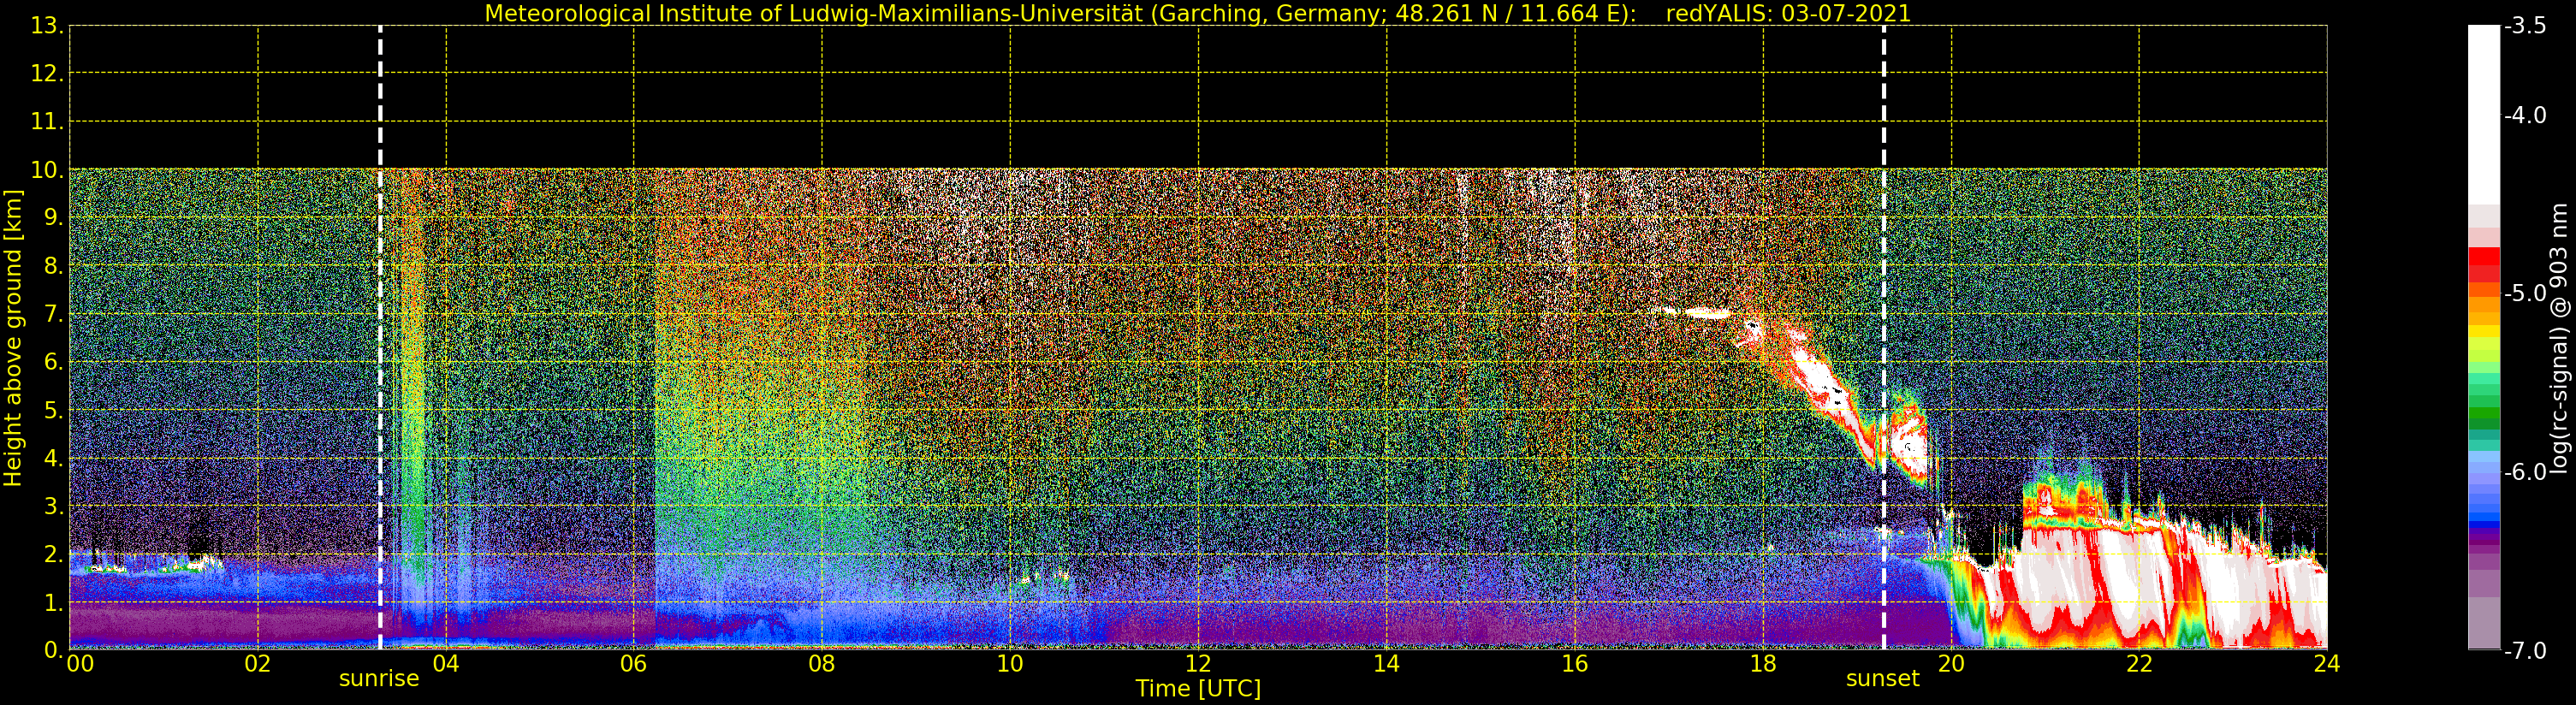Click the time tick '18' on the x-axis

point(1762,664)
